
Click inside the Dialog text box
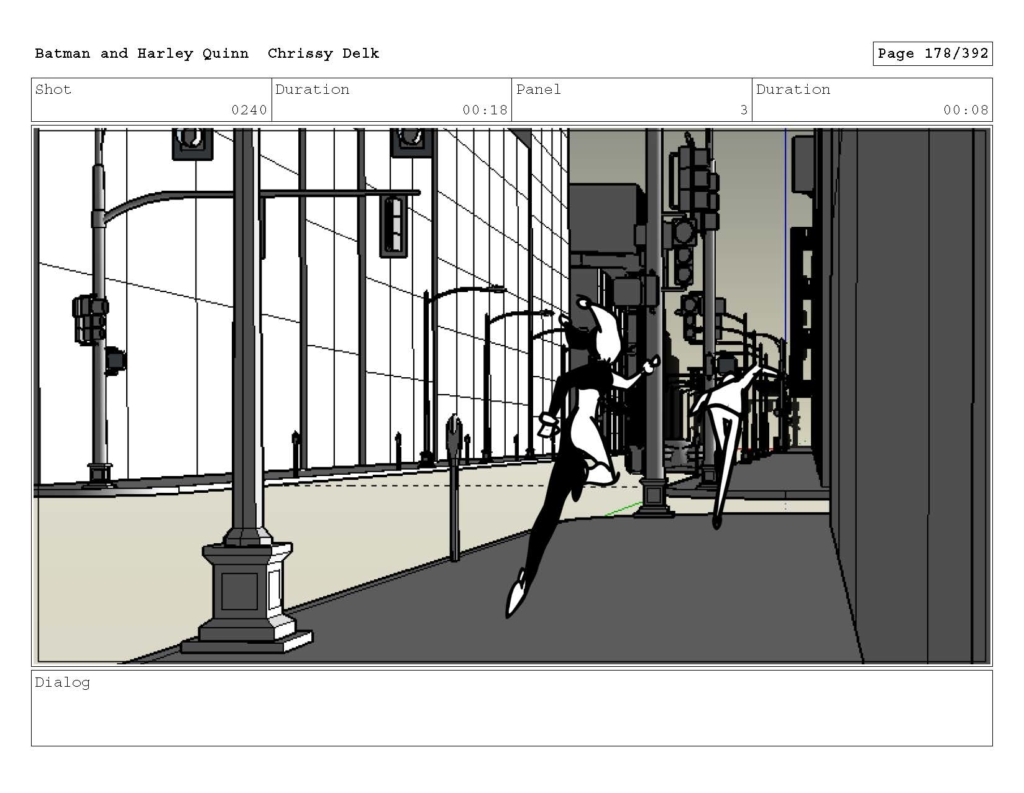(512, 708)
